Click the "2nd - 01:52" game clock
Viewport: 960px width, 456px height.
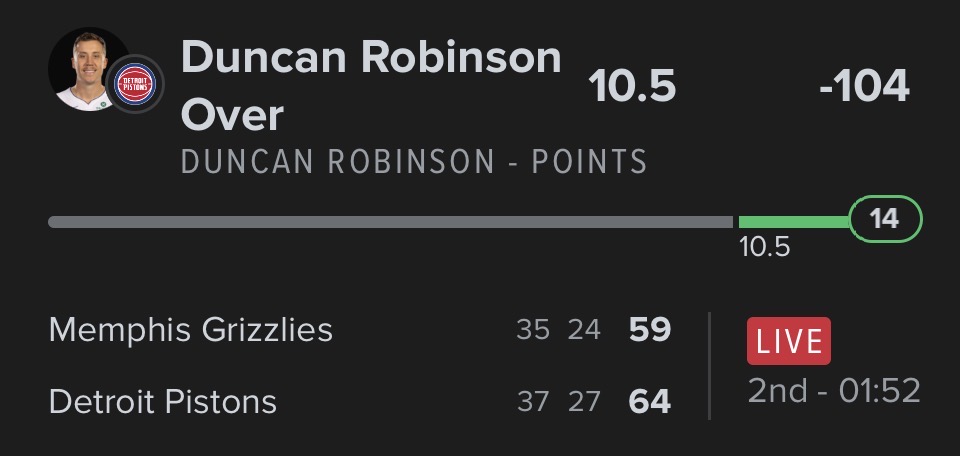[x=834, y=391]
